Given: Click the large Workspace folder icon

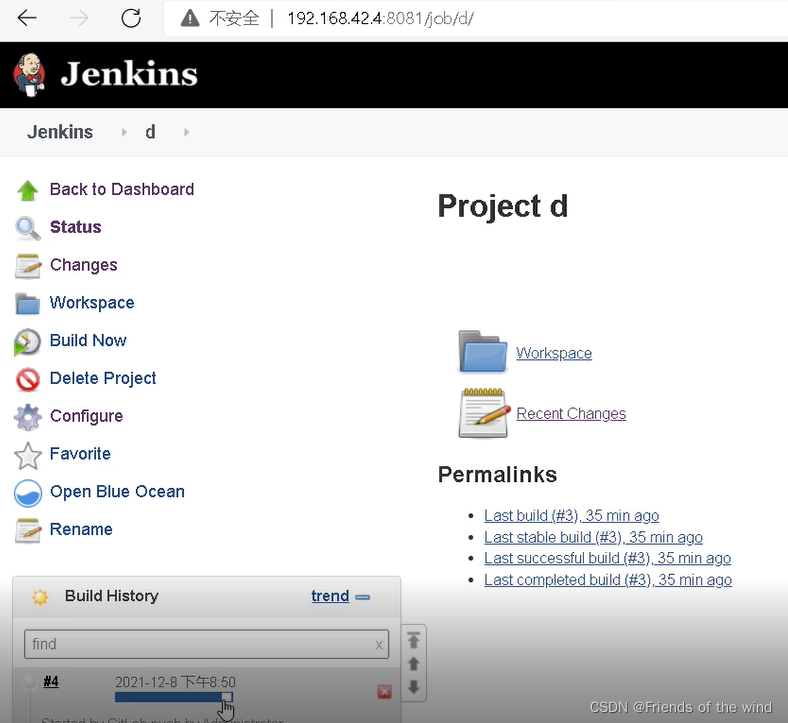Looking at the screenshot, I should pos(483,352).
